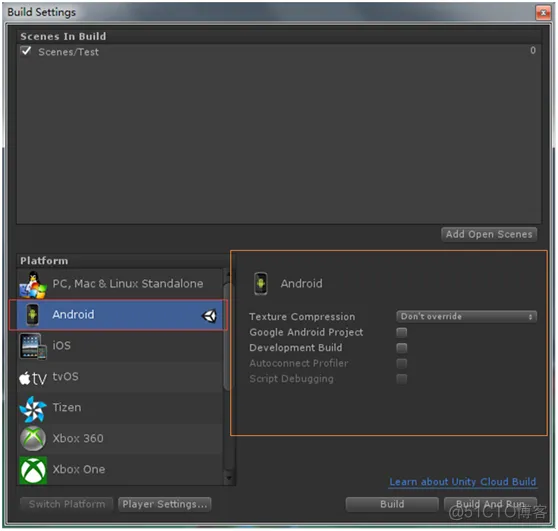Click the Android phone icon in platform list
This screenshot has height=531, width=558.
tap(32, 315)
